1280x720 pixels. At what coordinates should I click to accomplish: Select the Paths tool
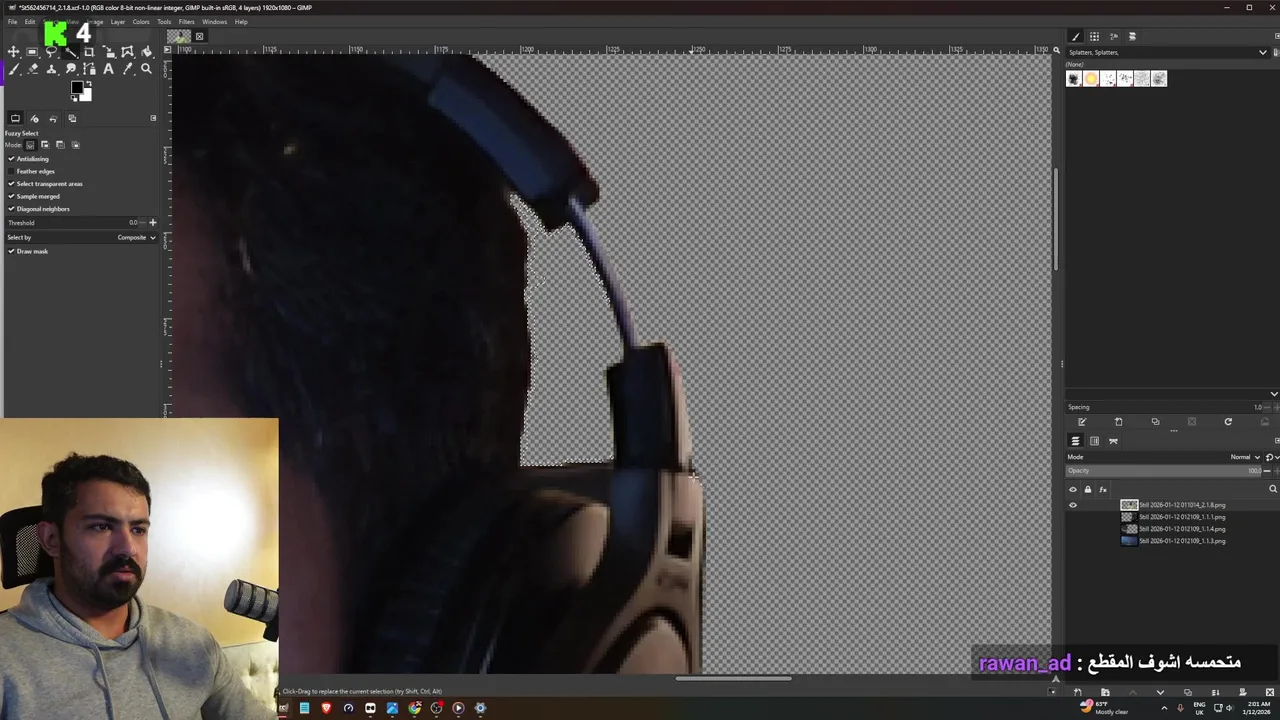89,69
